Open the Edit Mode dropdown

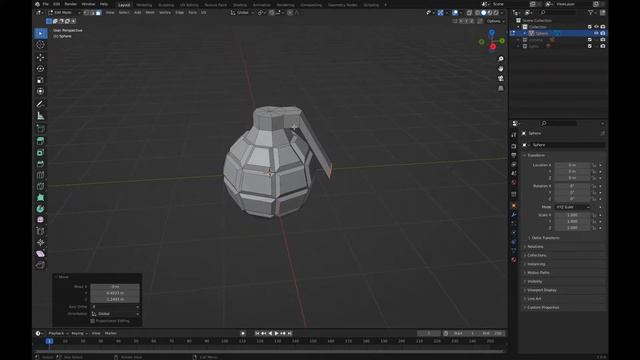tap(64, 13)
